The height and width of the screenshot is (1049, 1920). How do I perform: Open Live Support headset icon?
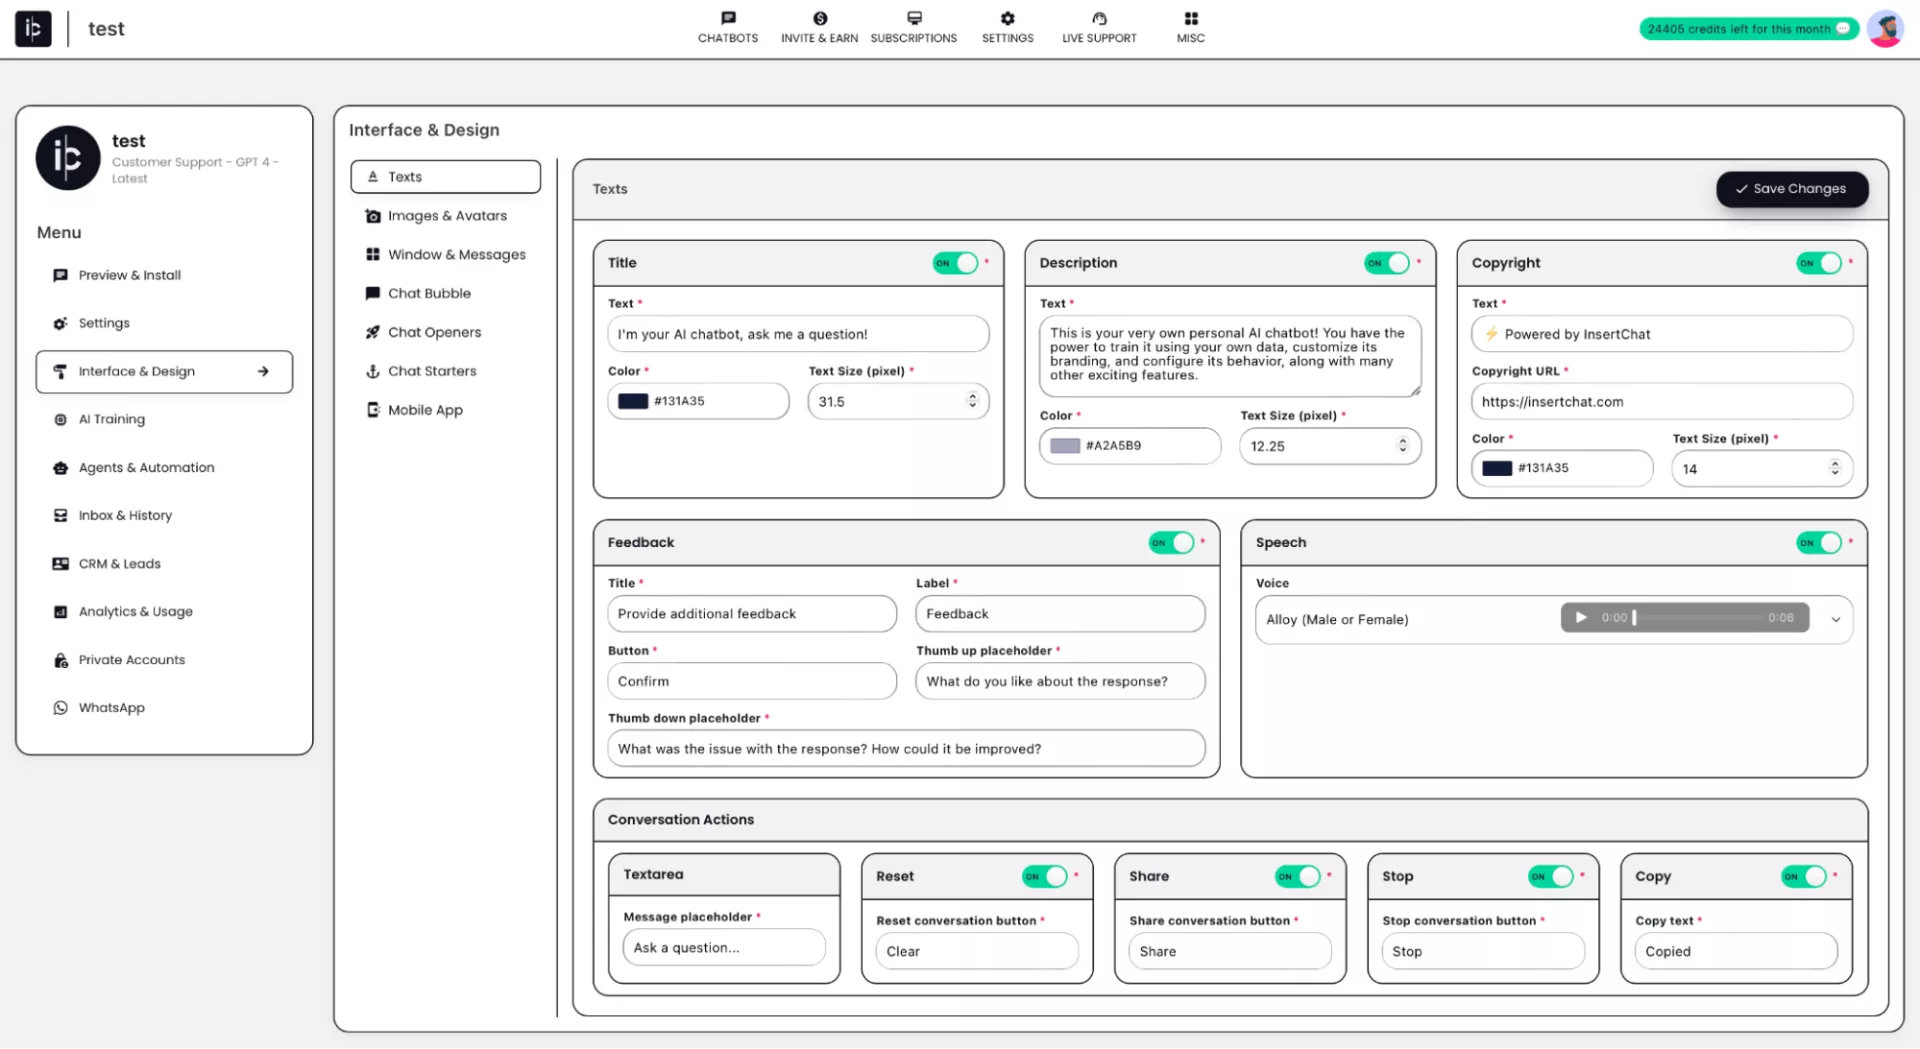coord(1099,18)
